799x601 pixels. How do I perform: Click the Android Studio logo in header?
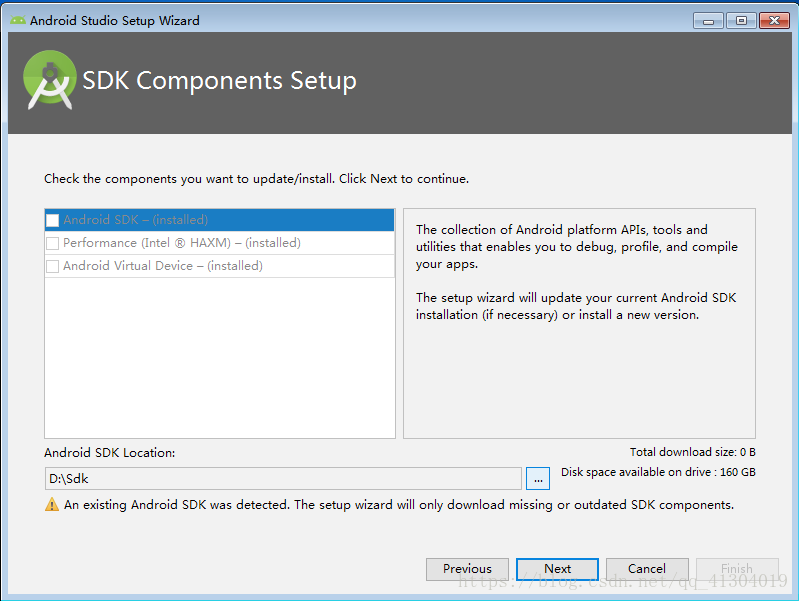(49, 80)
